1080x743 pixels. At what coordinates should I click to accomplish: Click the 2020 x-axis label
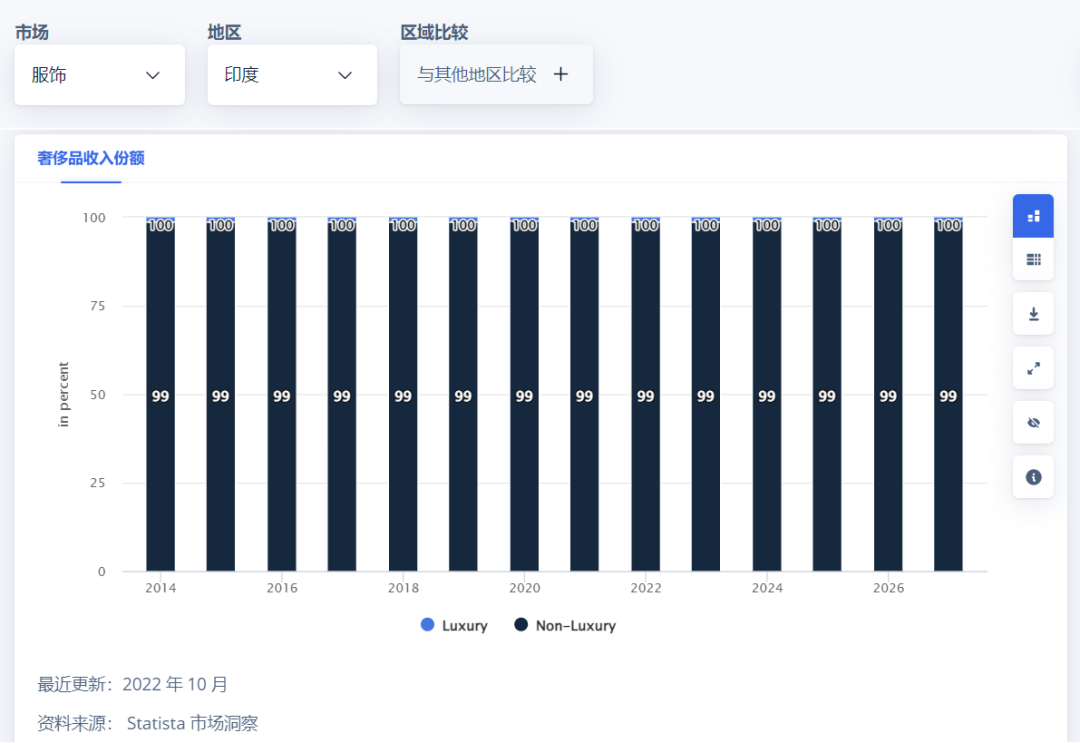524,588
